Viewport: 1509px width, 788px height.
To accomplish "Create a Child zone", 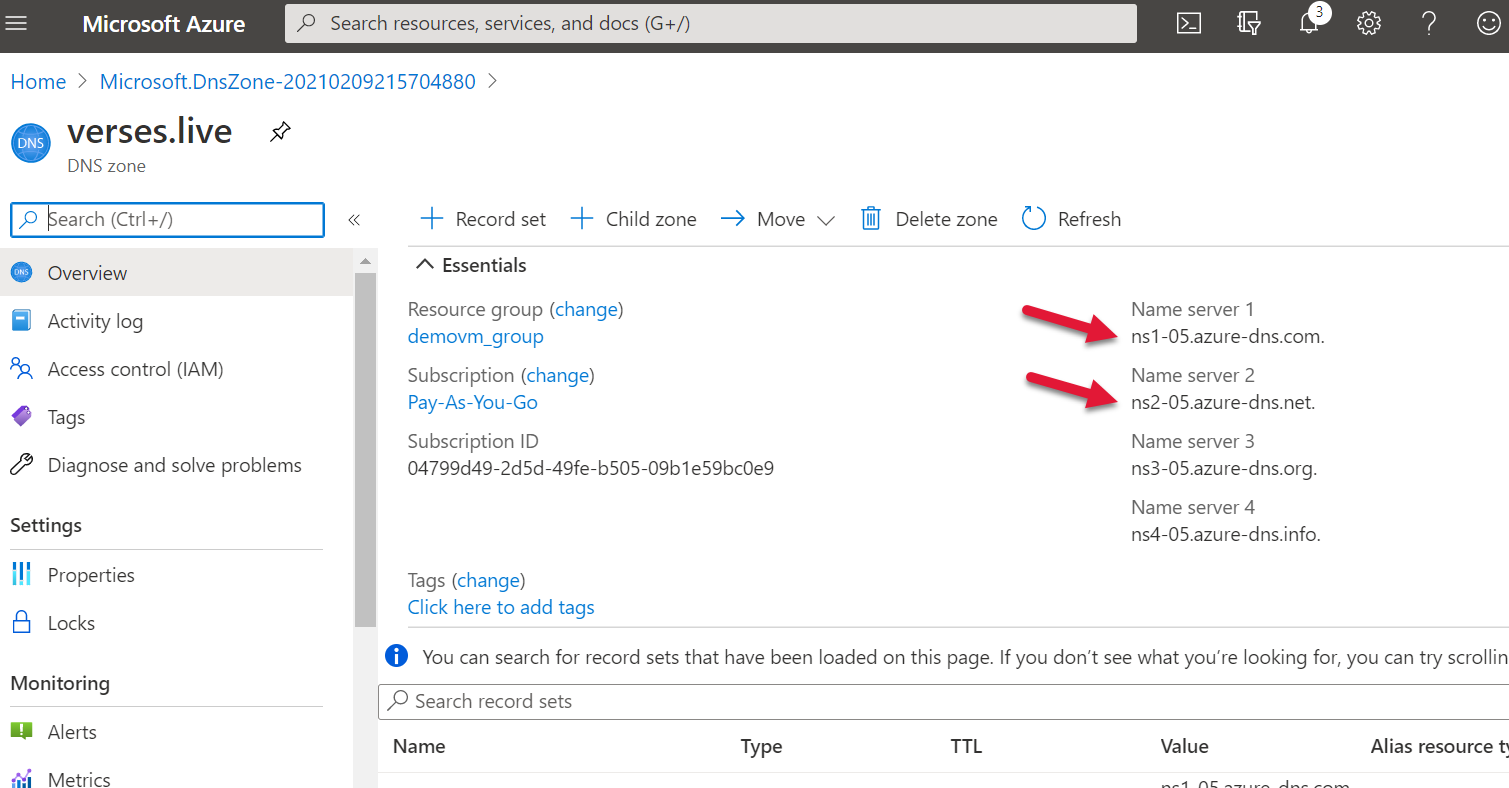I will [633, 218].
